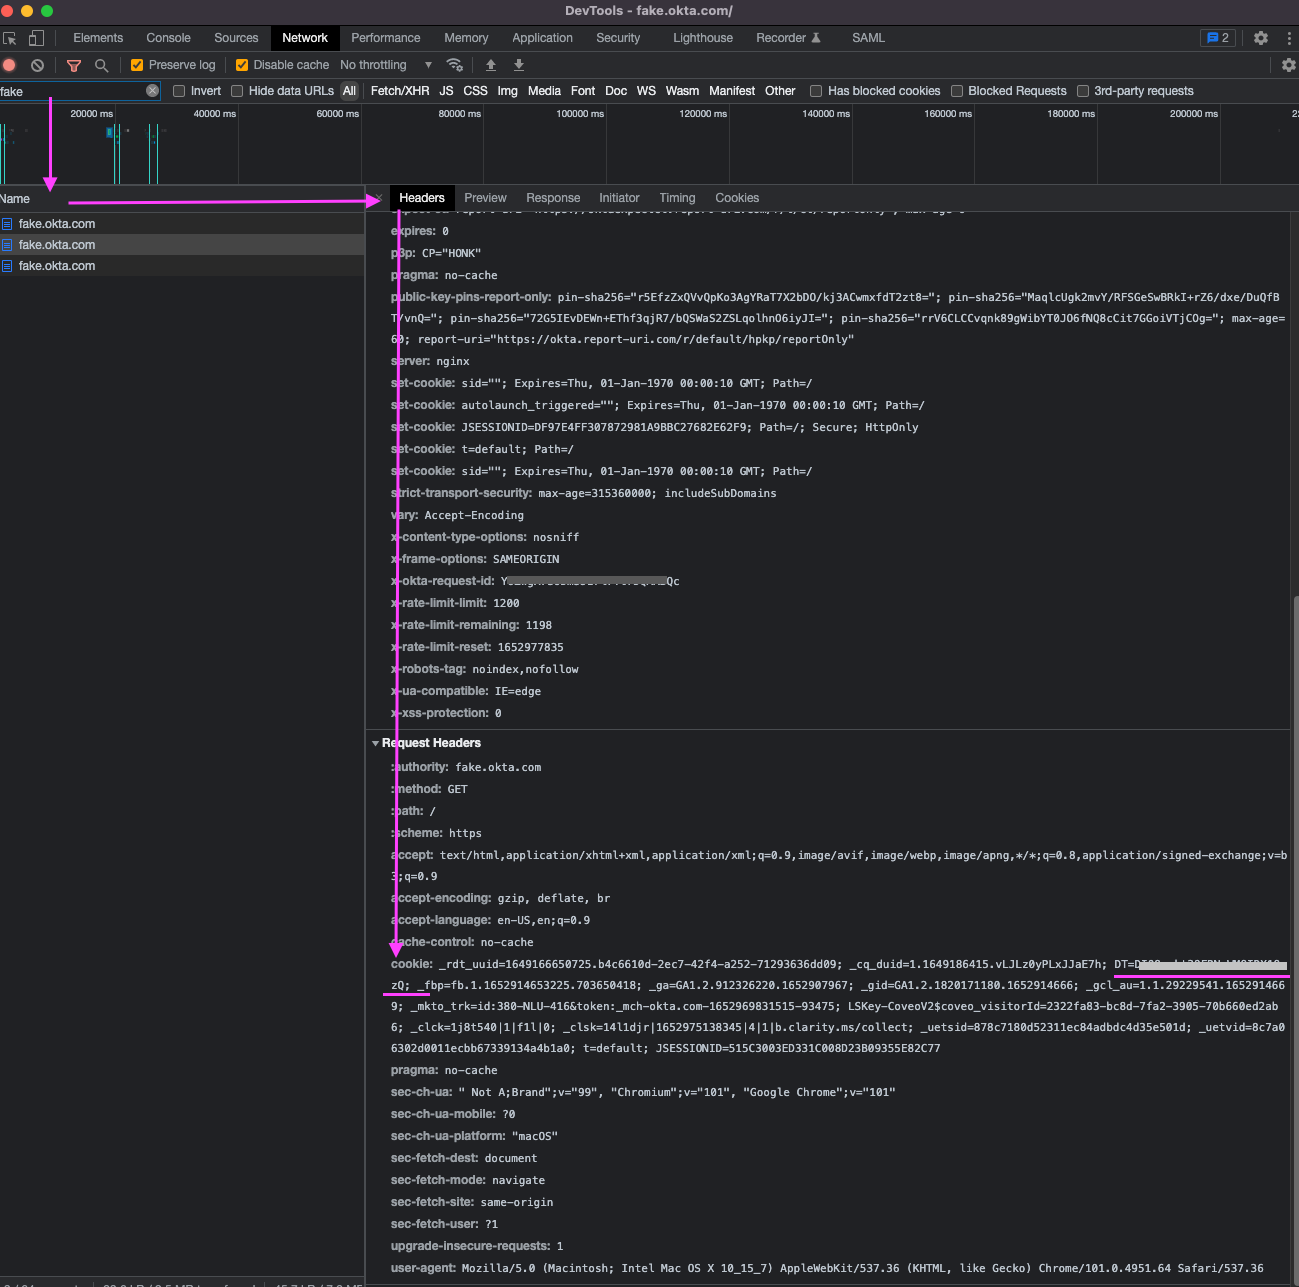
Task: Open the network log search
Action: (x=101, y=64)
